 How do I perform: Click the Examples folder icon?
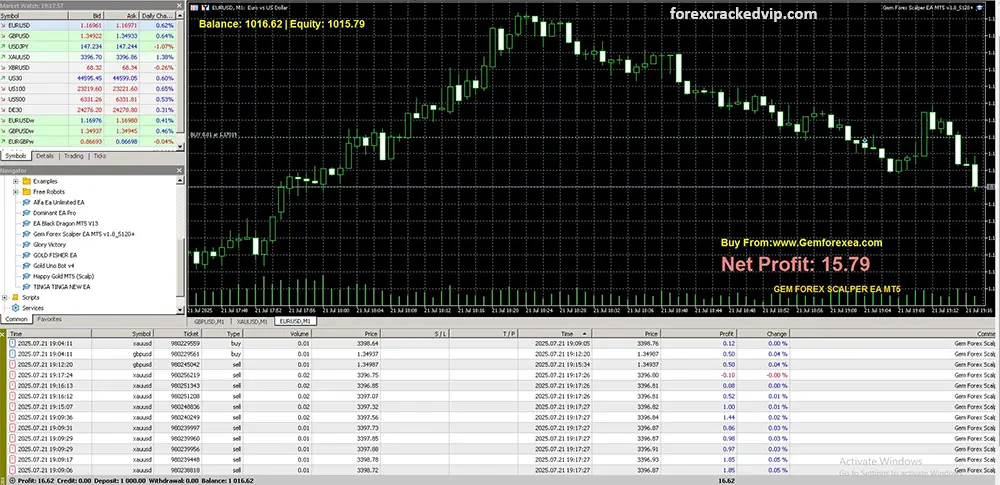coord(27,181)
